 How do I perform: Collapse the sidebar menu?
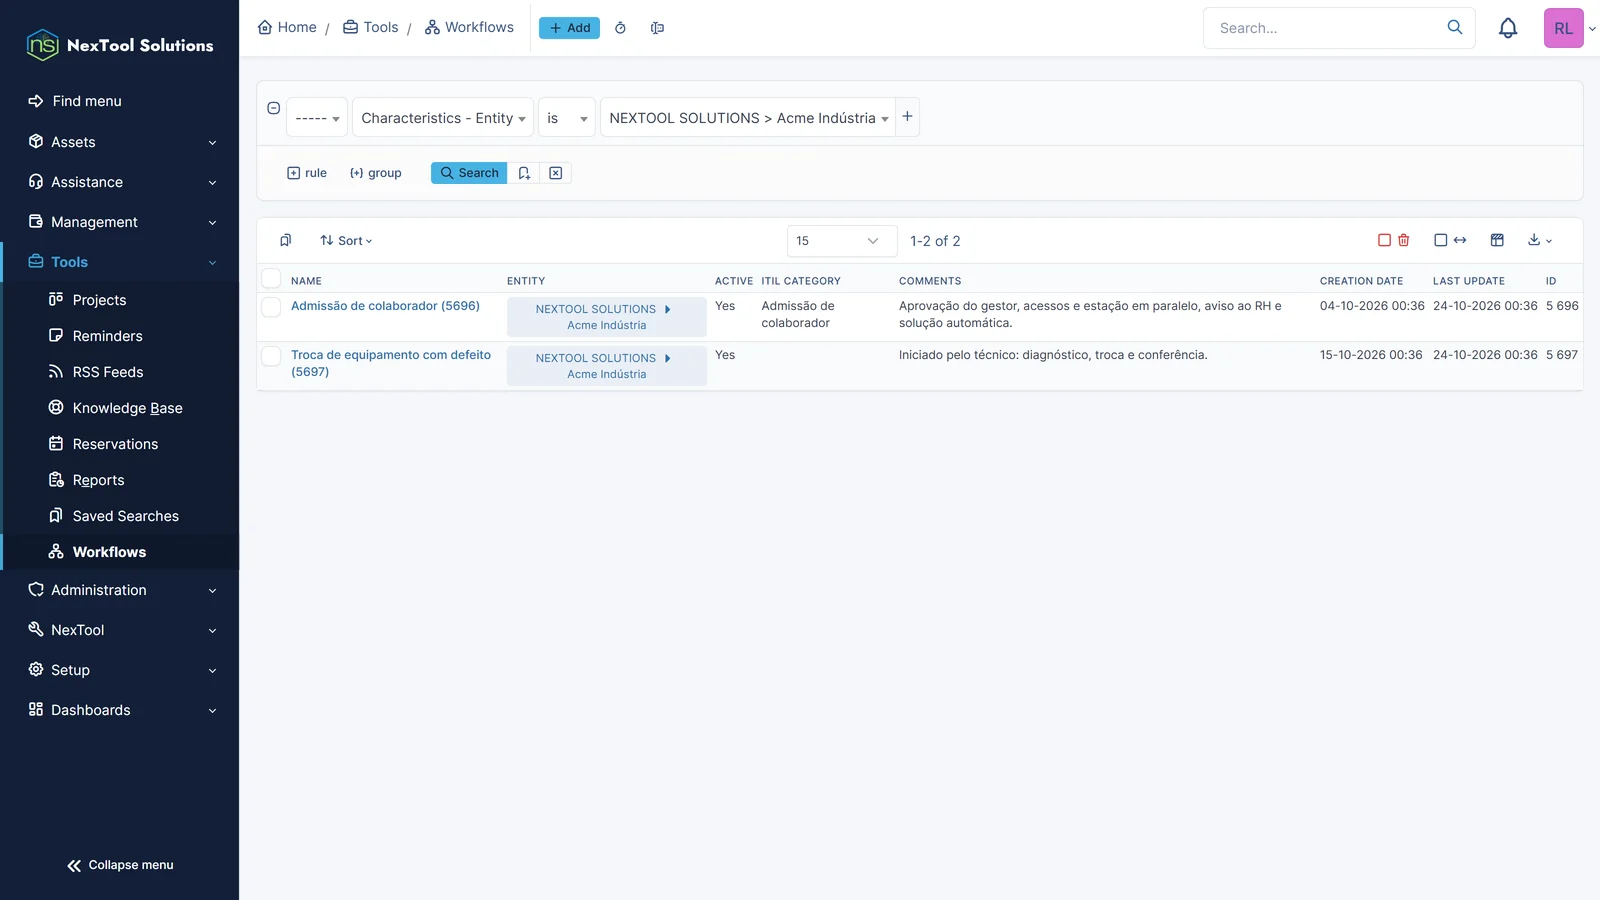pos(120,865)
